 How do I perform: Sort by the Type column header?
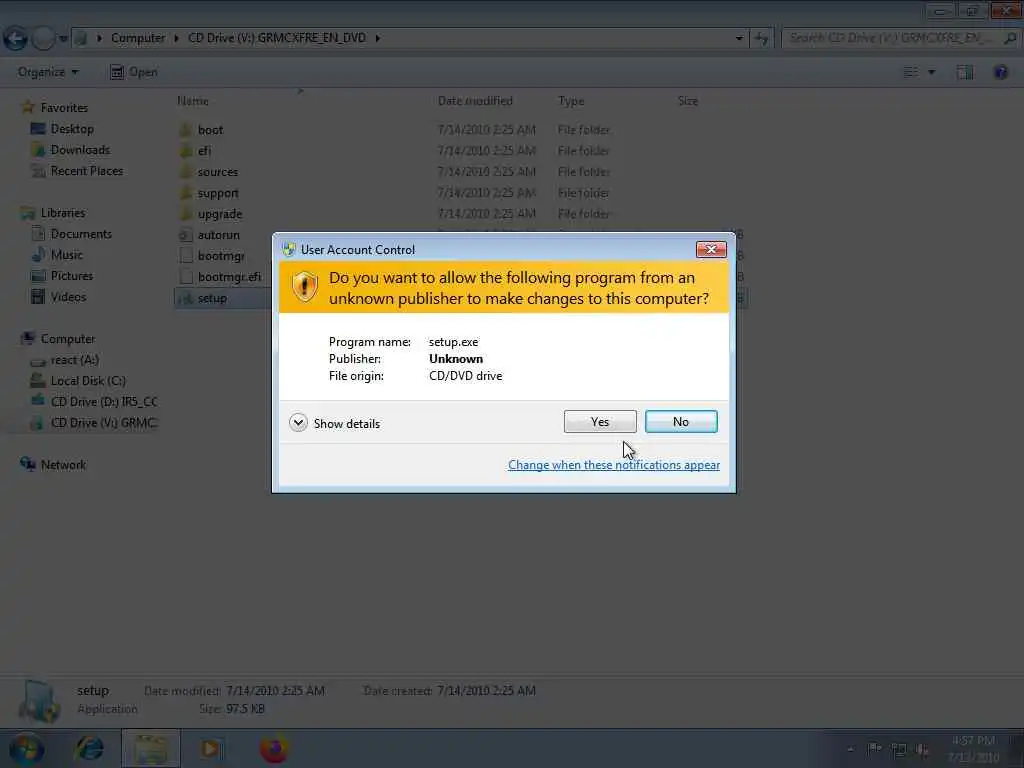pyautogui.click(x=571, y=101)
